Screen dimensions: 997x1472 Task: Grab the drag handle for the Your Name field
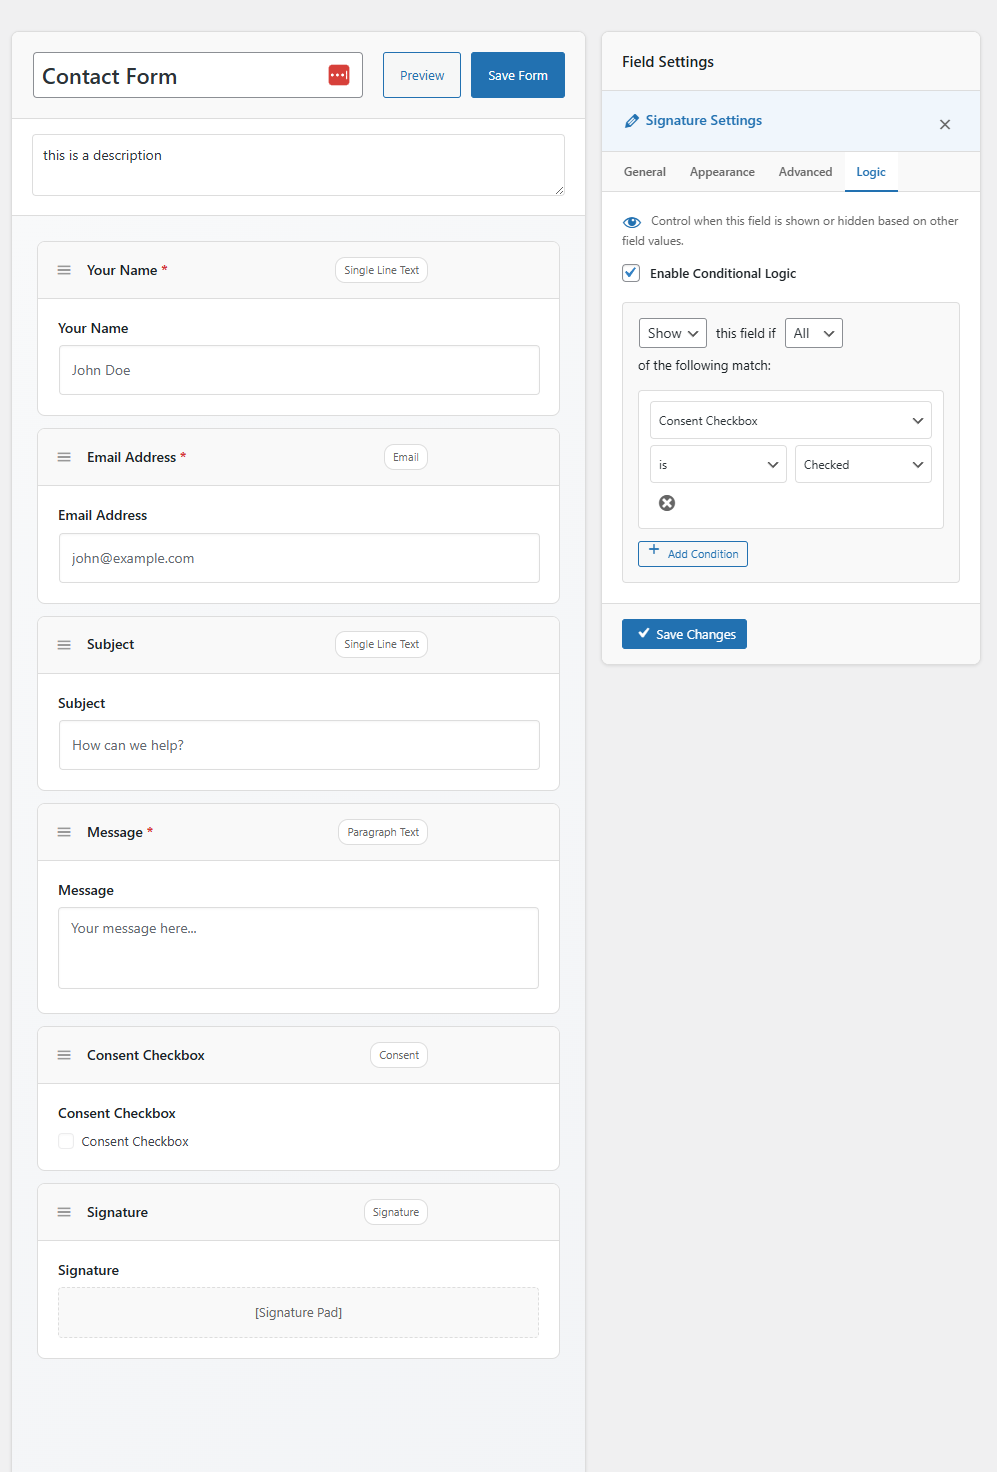coord(64,269)
